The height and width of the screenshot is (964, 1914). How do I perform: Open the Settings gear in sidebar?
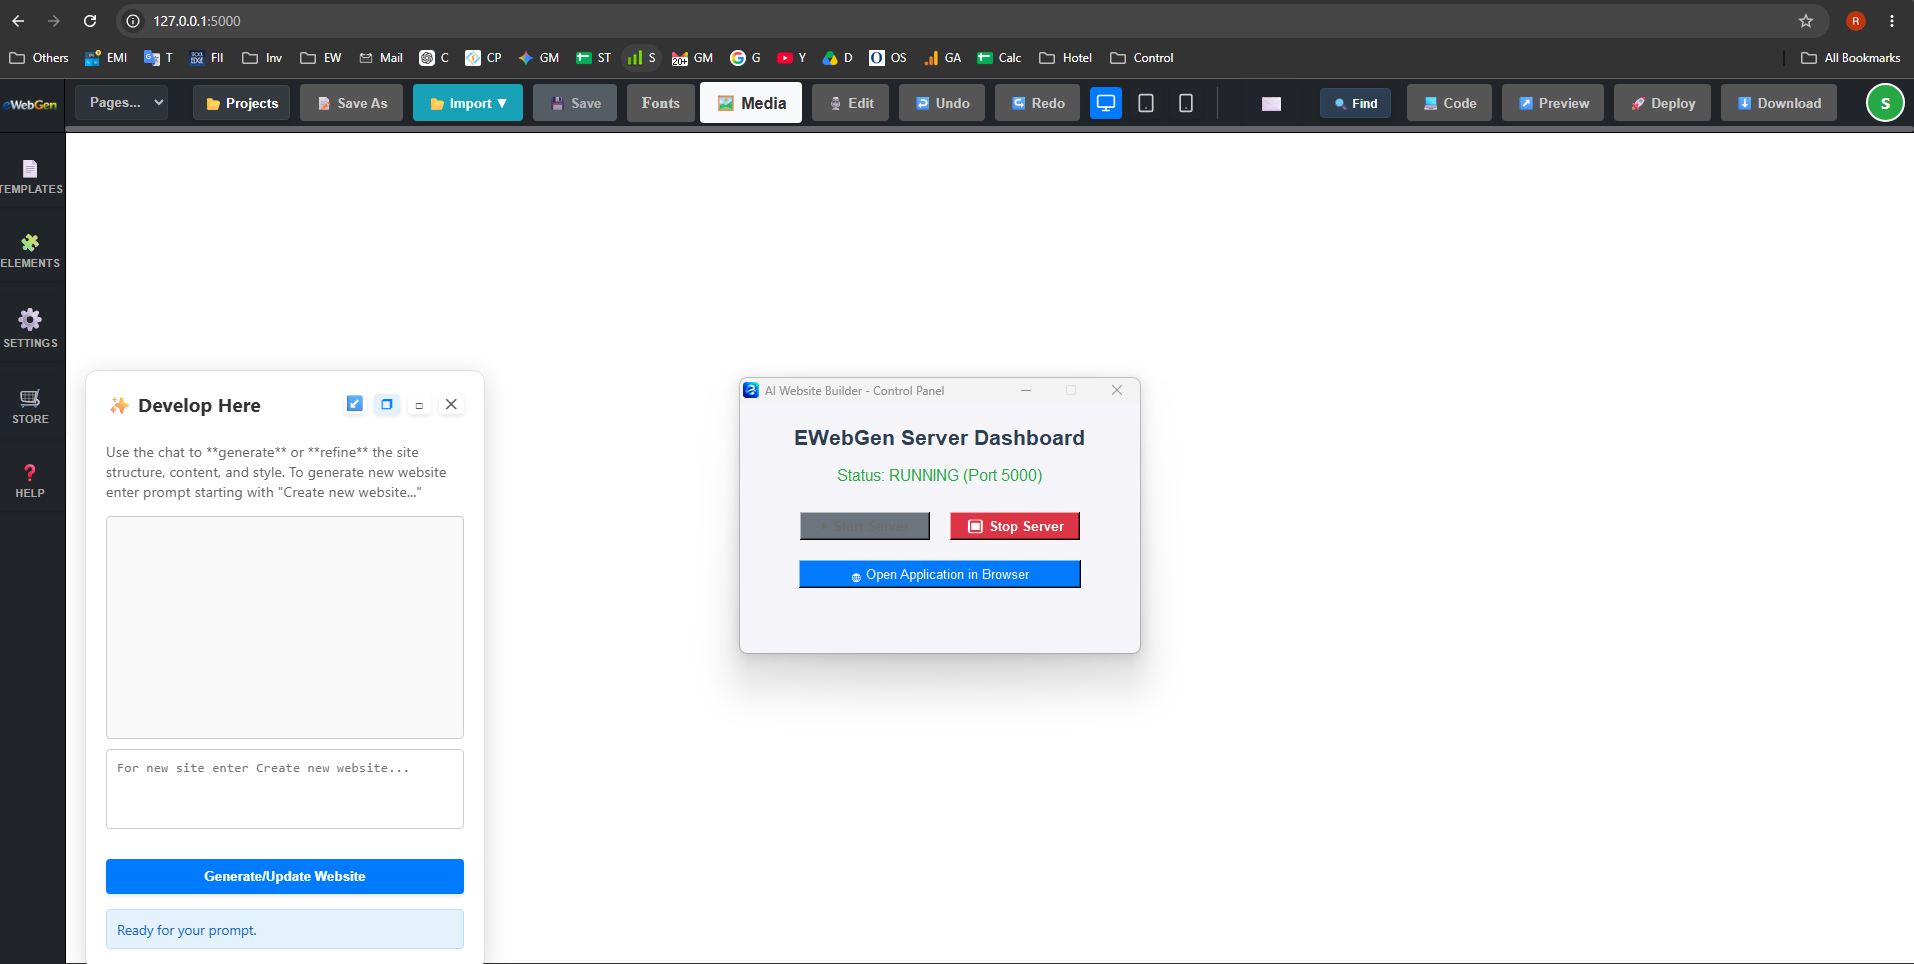click(x=30, y=328)
